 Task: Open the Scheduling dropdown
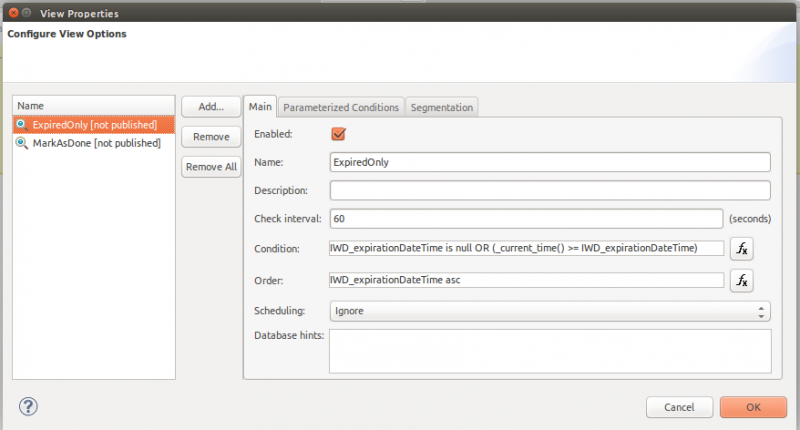click(549, 311)
